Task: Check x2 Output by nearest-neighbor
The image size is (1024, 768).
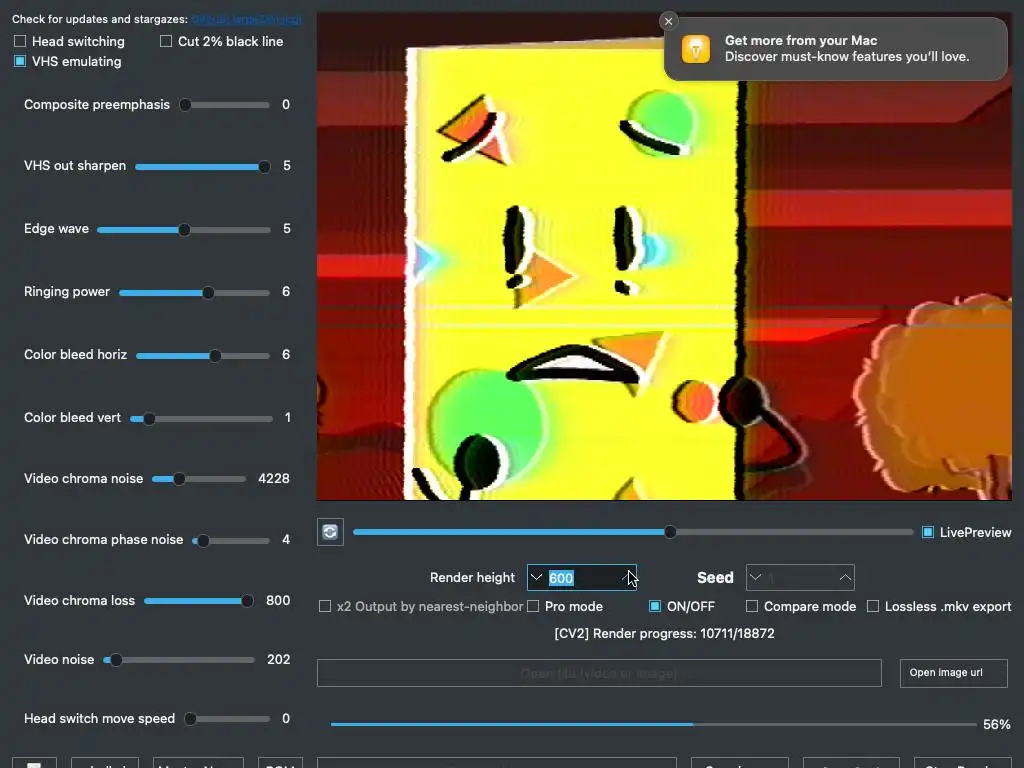Action: click(325, 606)
